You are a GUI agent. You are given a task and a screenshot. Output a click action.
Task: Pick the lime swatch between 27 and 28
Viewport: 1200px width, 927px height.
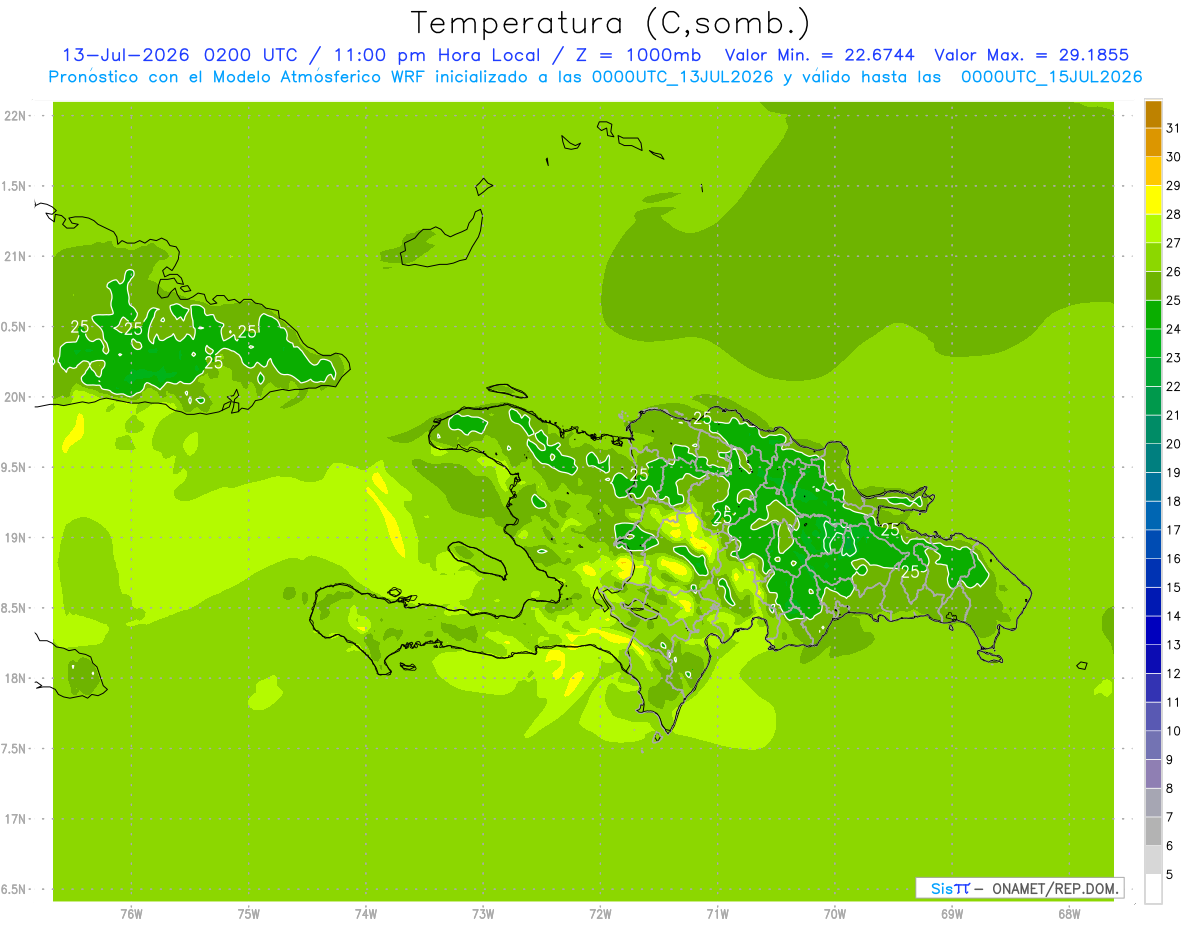point(1153,229)
